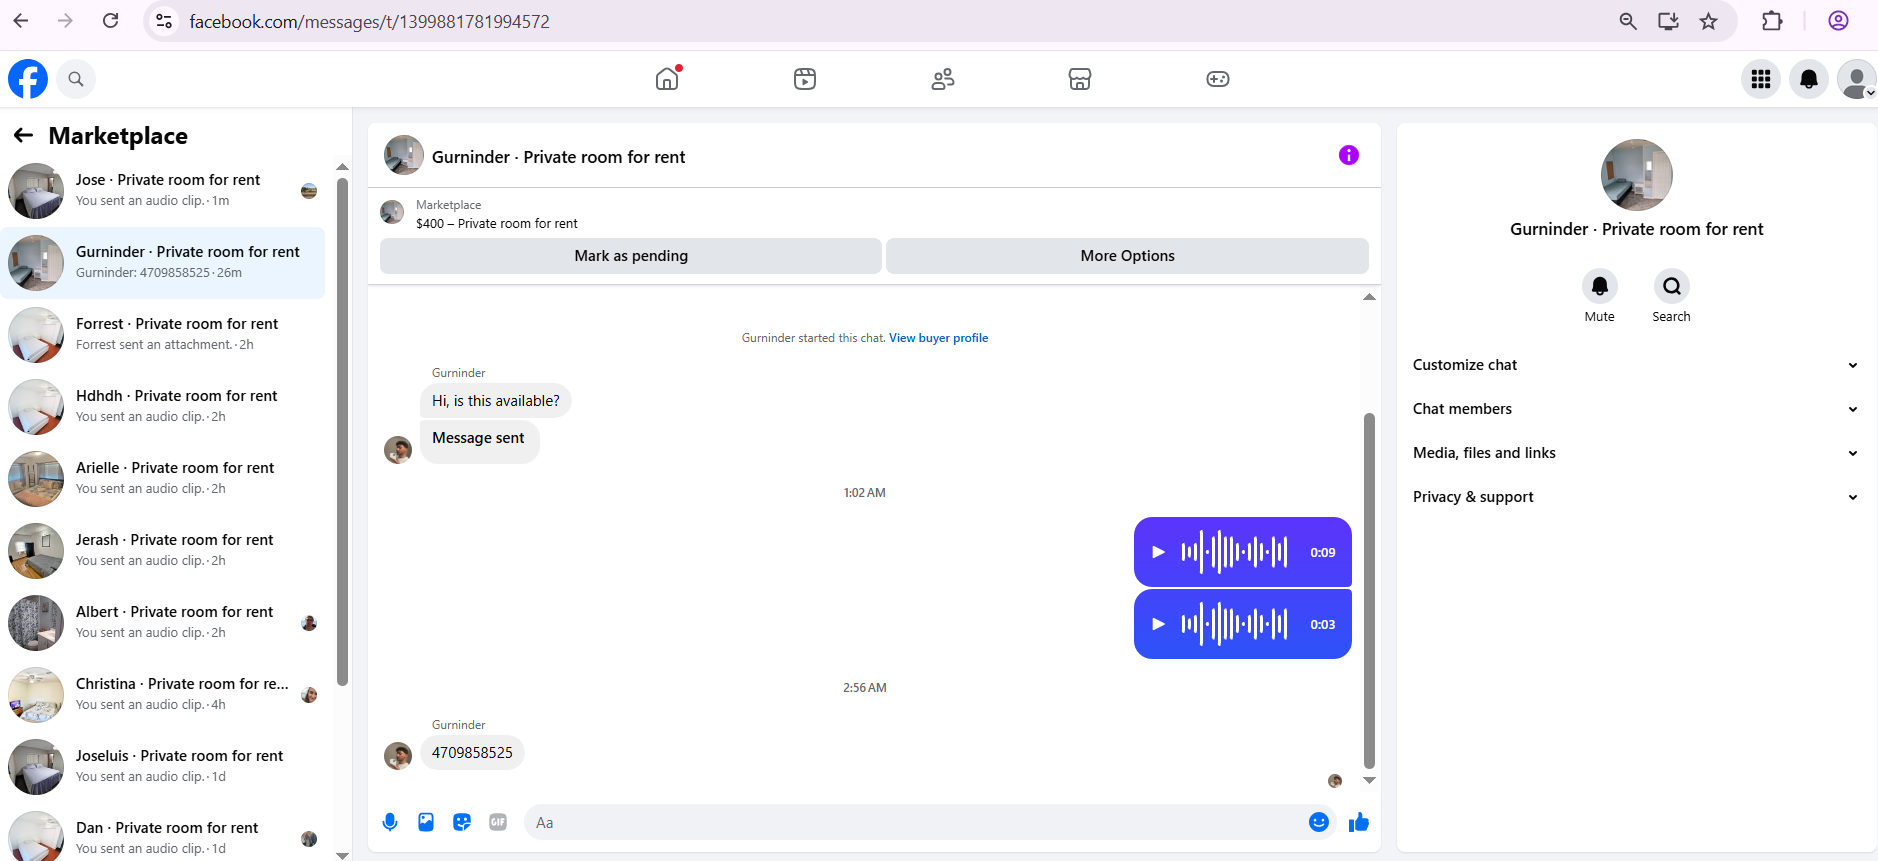Open the apps grid menu
Screen dimensions: 1878x861
1761,79
